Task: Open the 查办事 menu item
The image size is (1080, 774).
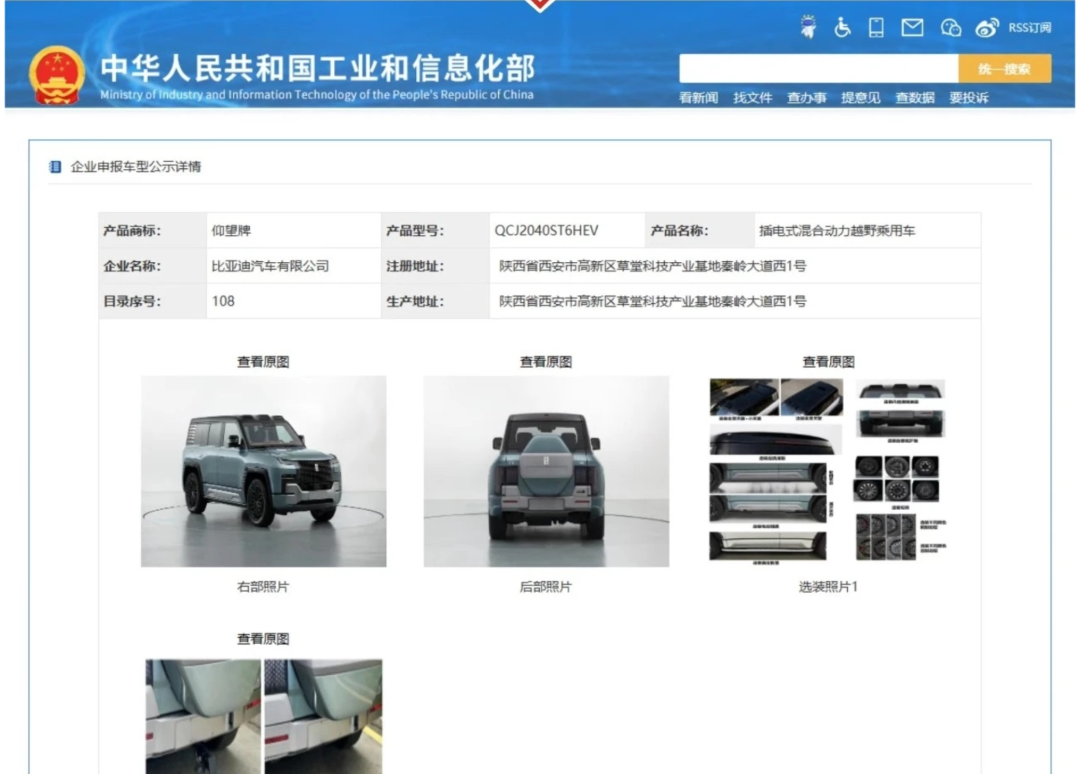Action: [807, 98]
